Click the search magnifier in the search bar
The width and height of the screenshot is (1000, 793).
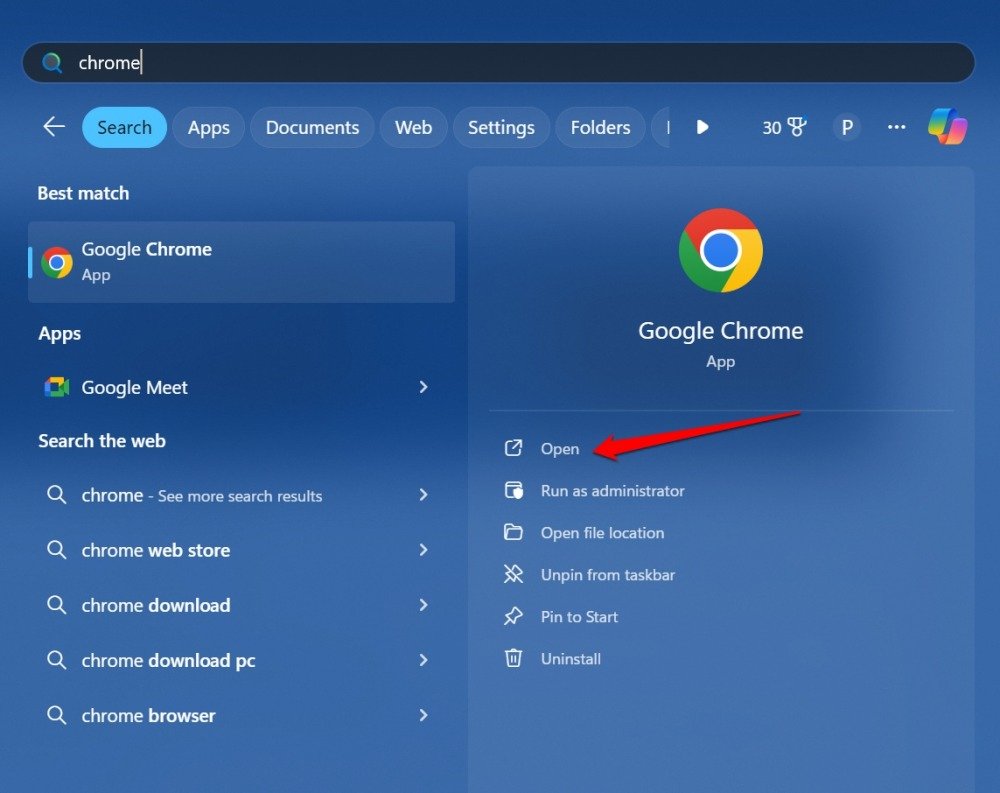[51, 62]
